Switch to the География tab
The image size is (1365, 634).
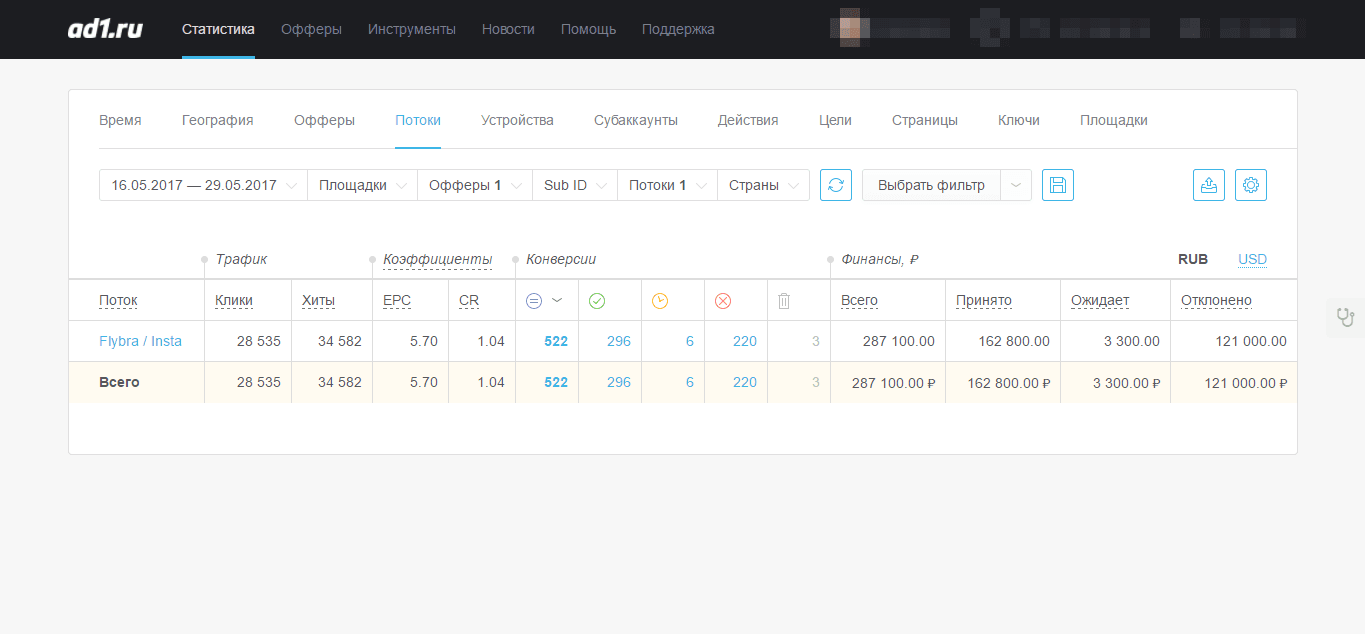tap(217, 119)
